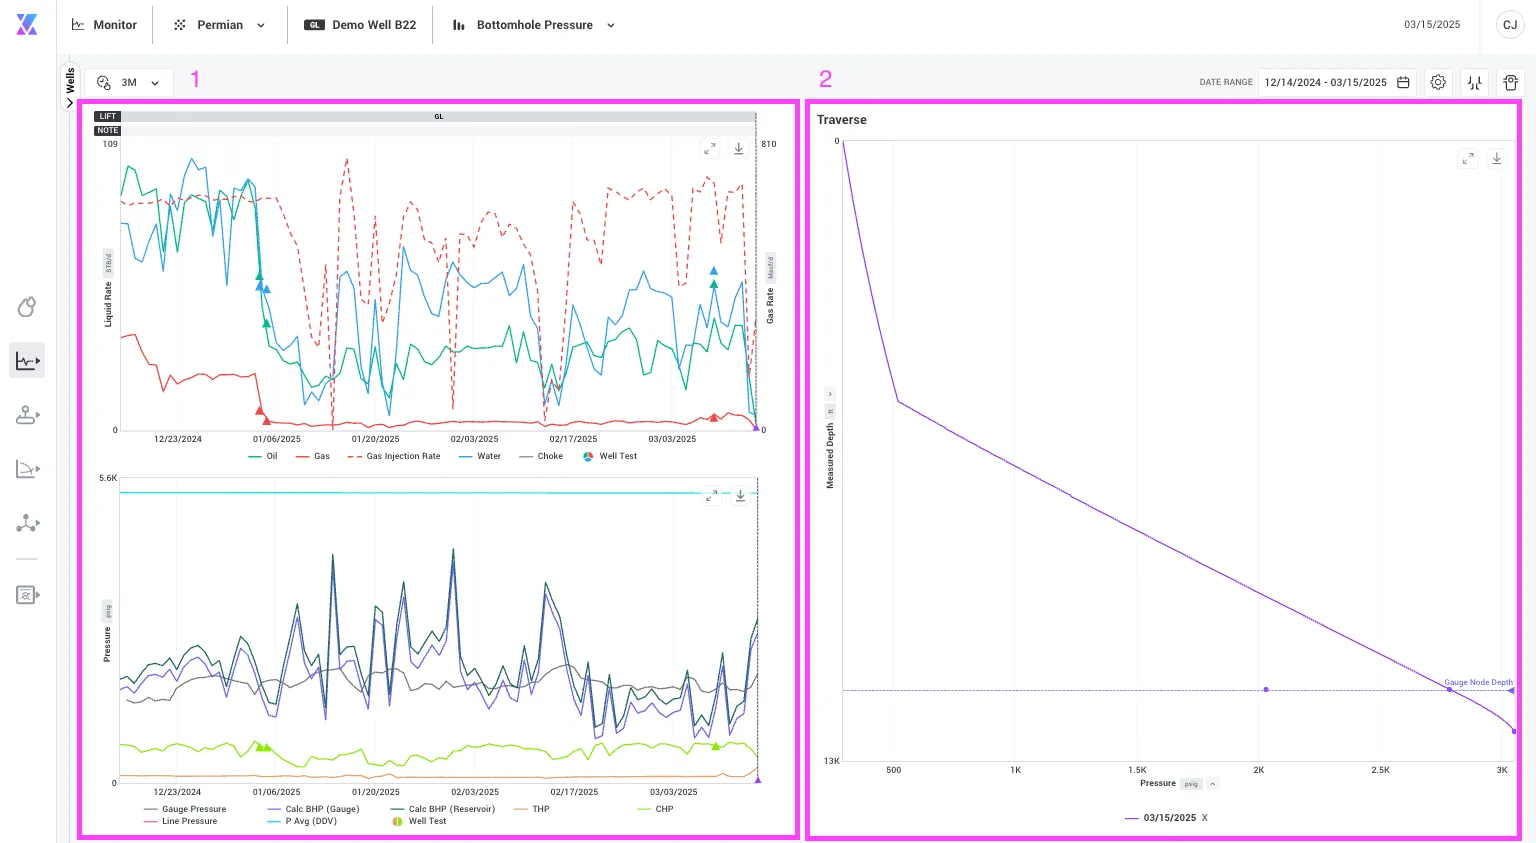Viewport: 1536px width, 843px height.
Task: Toggle the Line Pressure legend series
Action: (x=181, y=821)
